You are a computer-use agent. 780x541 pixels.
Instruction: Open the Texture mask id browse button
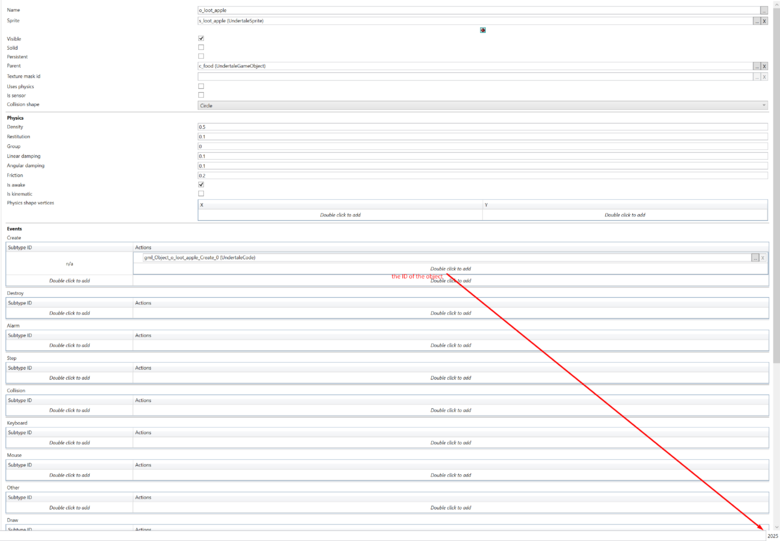[x=756, y=76]
